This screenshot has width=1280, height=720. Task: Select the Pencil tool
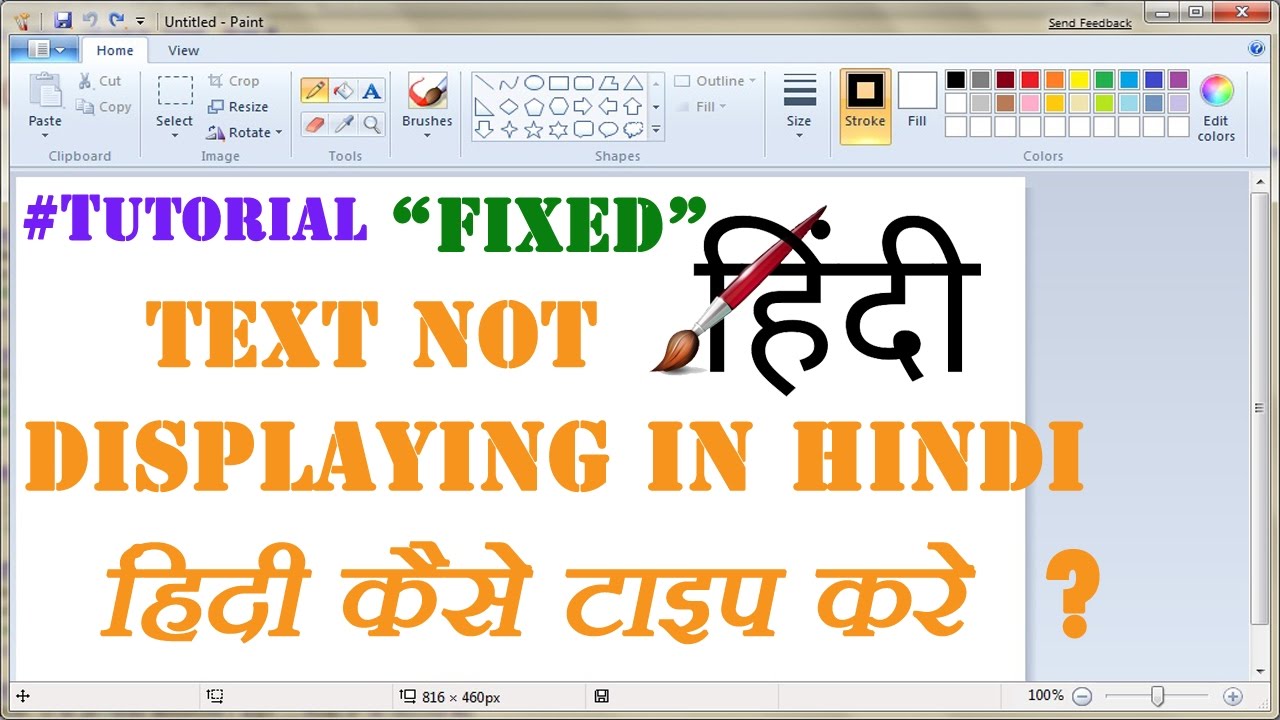pyautogui.click(x=316, y=90)
